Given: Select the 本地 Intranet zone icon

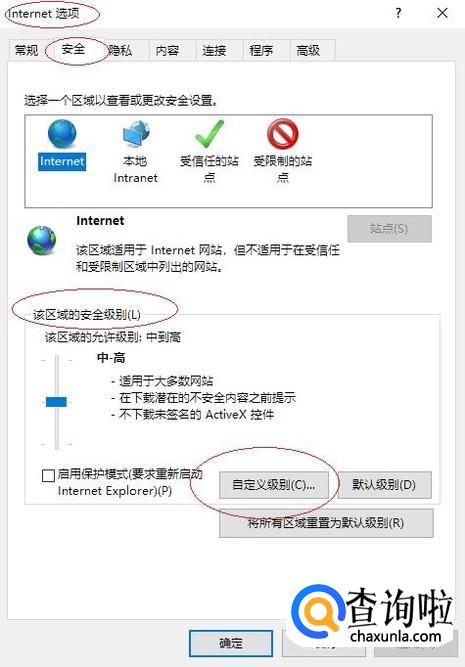Looking at the screenshot, I should point(136,134).
